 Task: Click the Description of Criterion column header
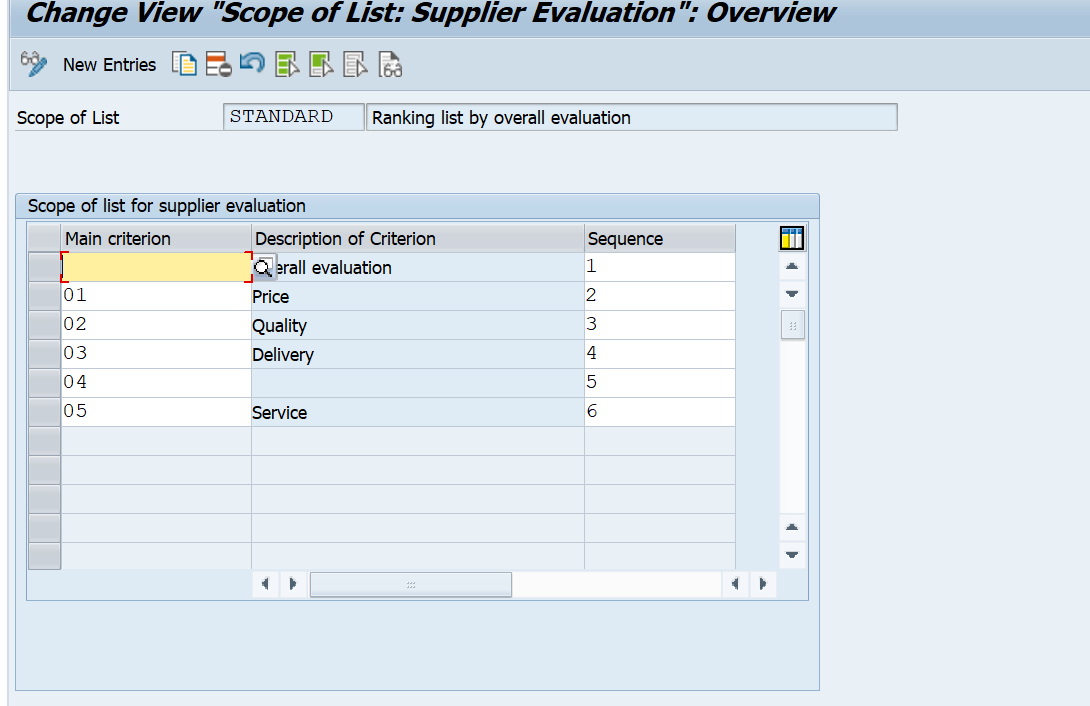click(418, 238)
